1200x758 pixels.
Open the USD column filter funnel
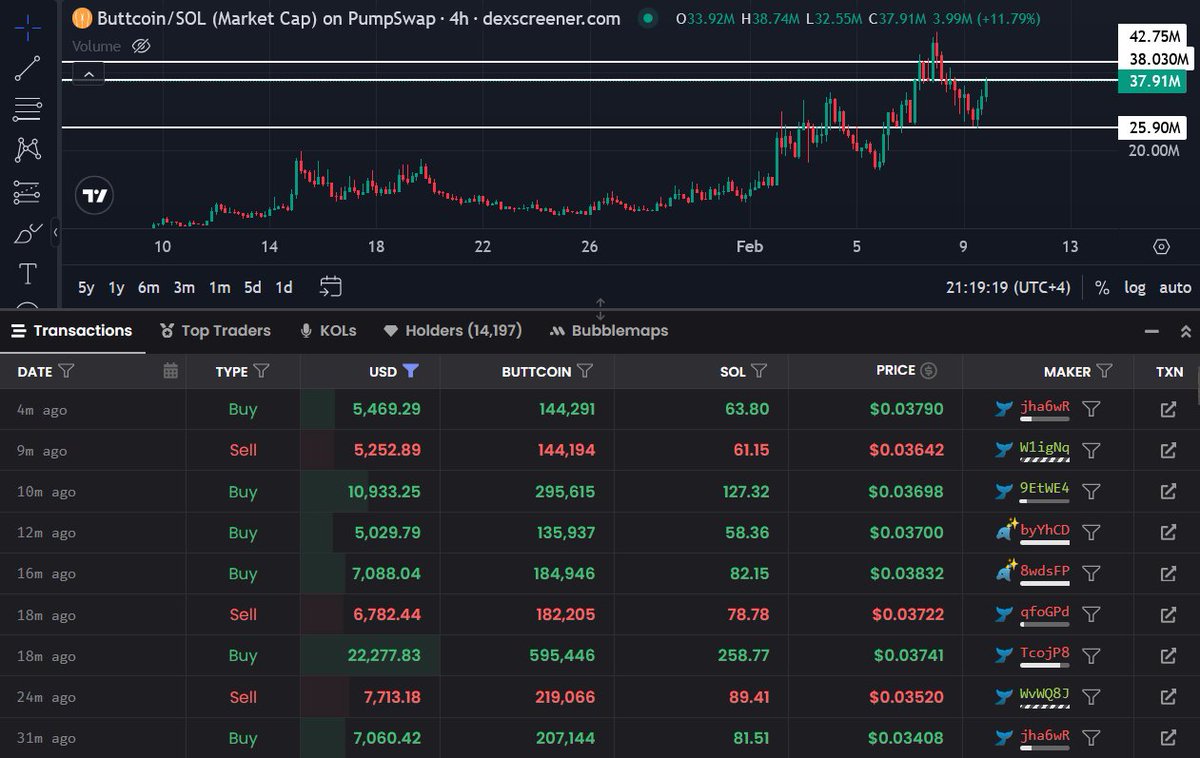click(x=409, y=371)
